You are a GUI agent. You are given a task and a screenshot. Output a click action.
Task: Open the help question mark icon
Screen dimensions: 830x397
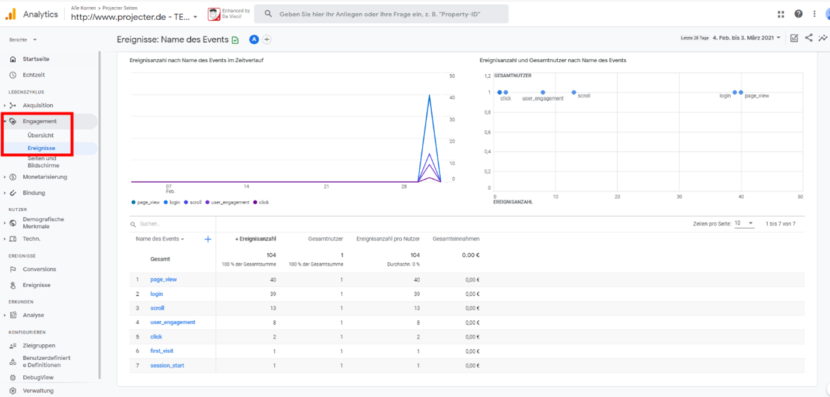(x=798, y=14)
